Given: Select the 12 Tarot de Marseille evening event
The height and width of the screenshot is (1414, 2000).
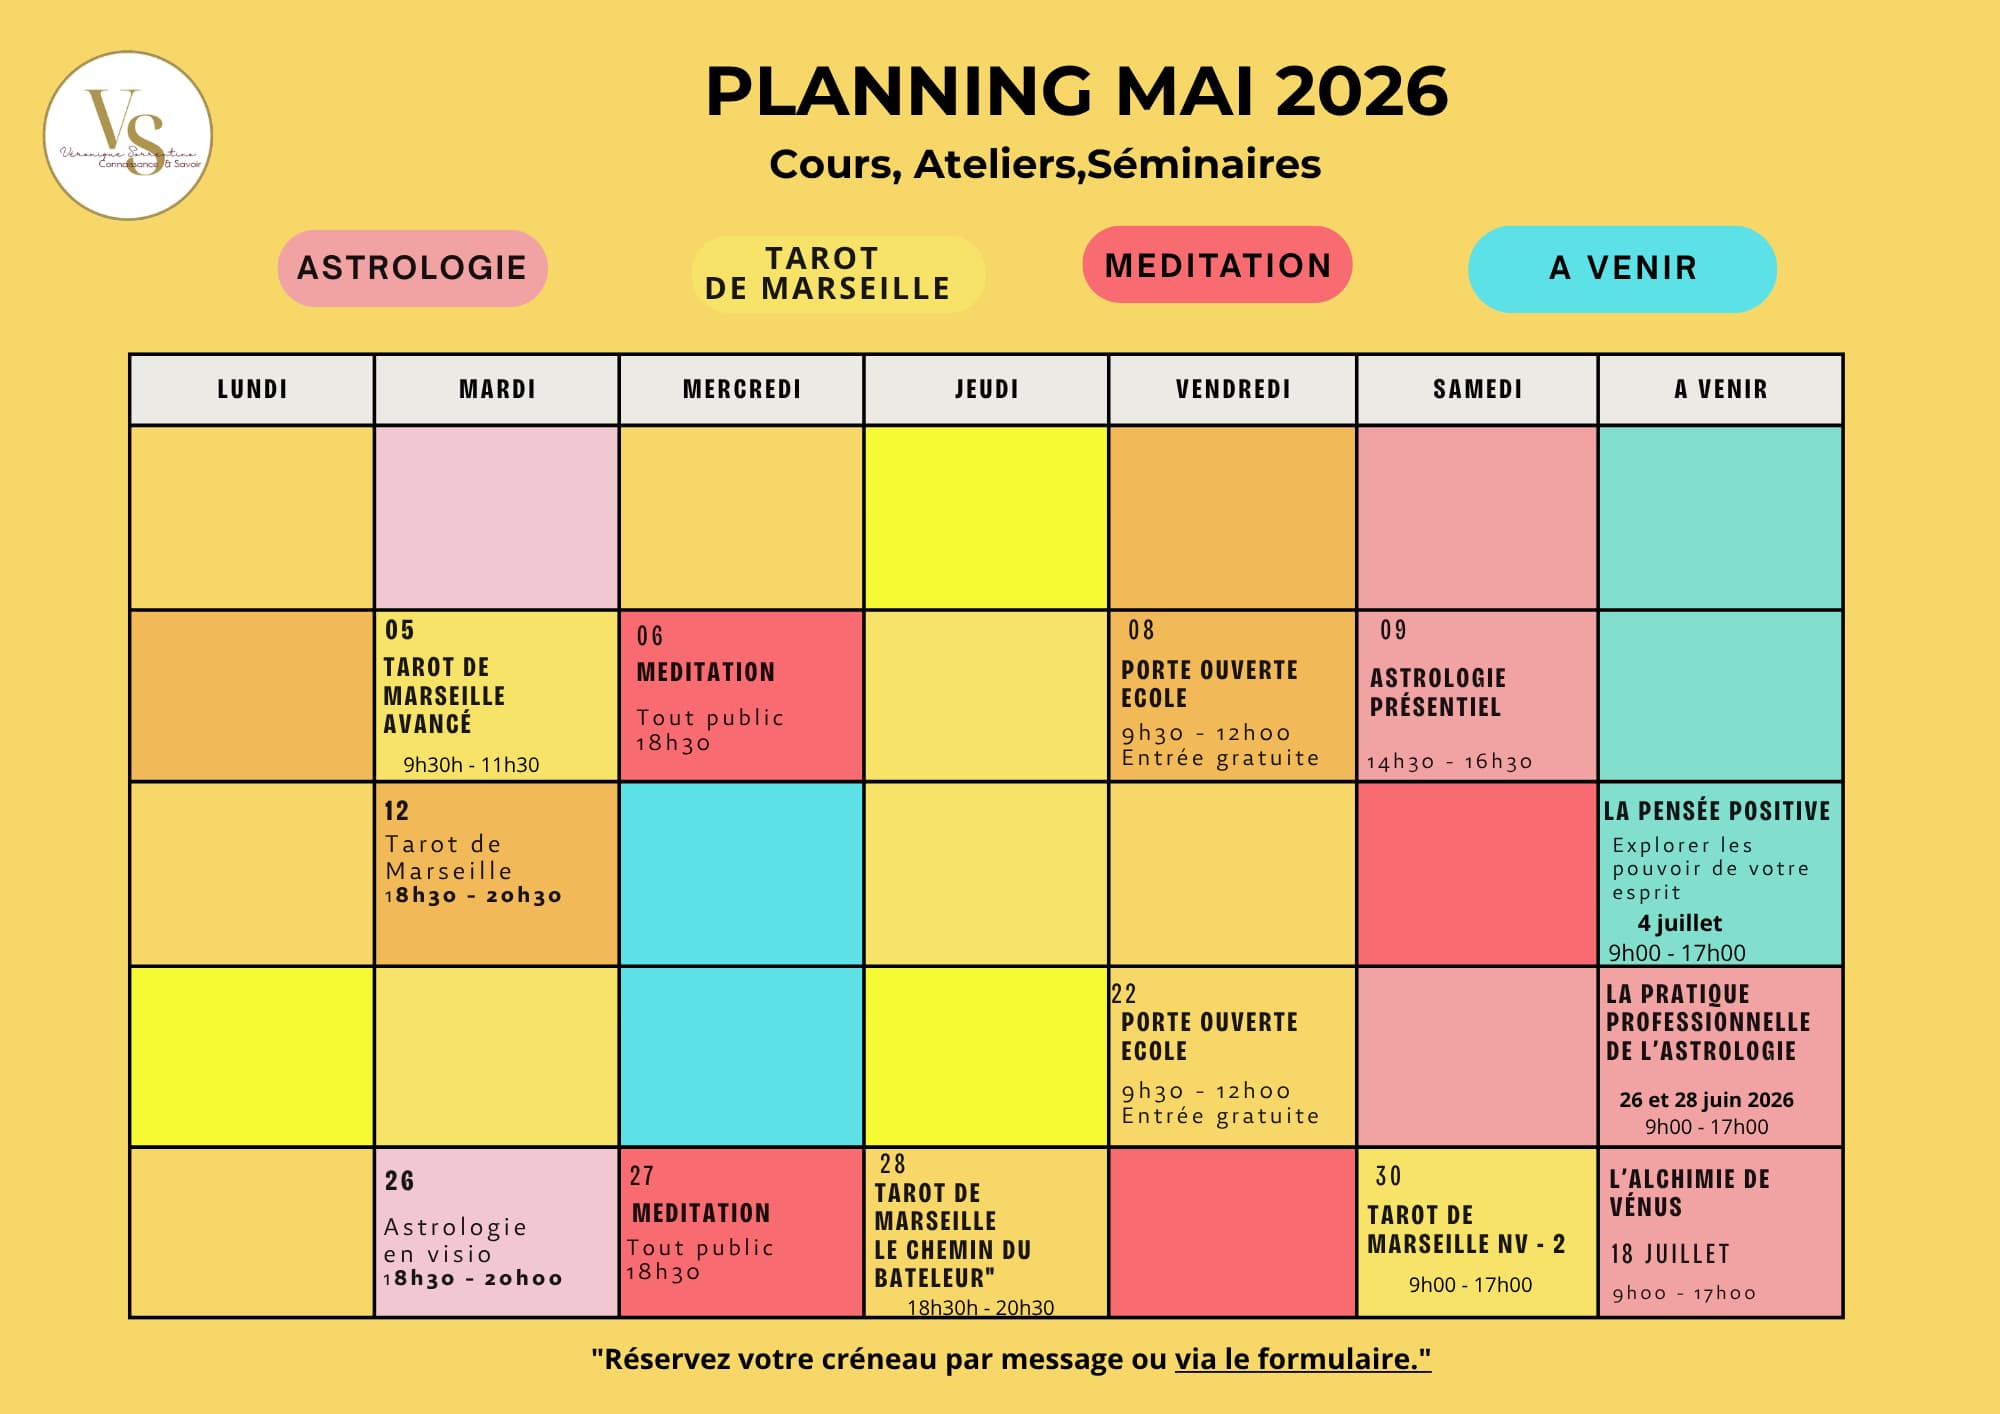Looking at the screenshot, I should tap(496, 873).
